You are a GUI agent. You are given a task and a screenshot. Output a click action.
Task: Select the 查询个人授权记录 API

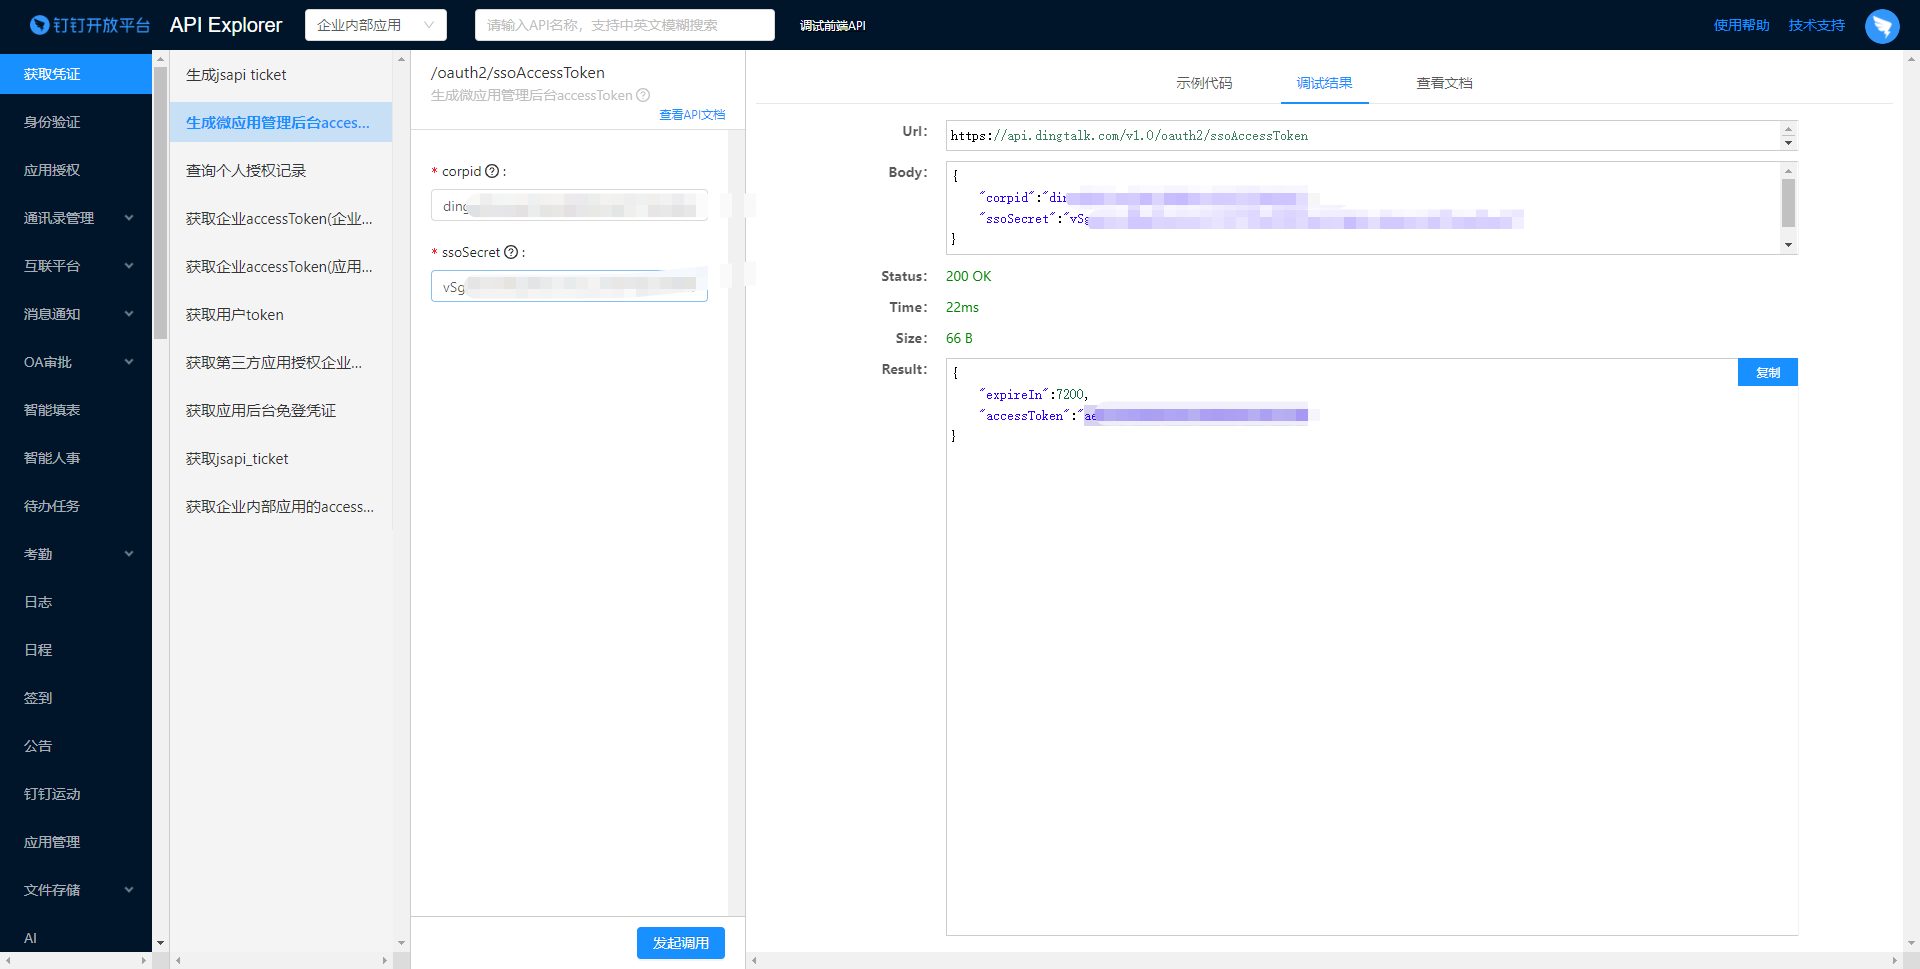click(x=281, y=171)
